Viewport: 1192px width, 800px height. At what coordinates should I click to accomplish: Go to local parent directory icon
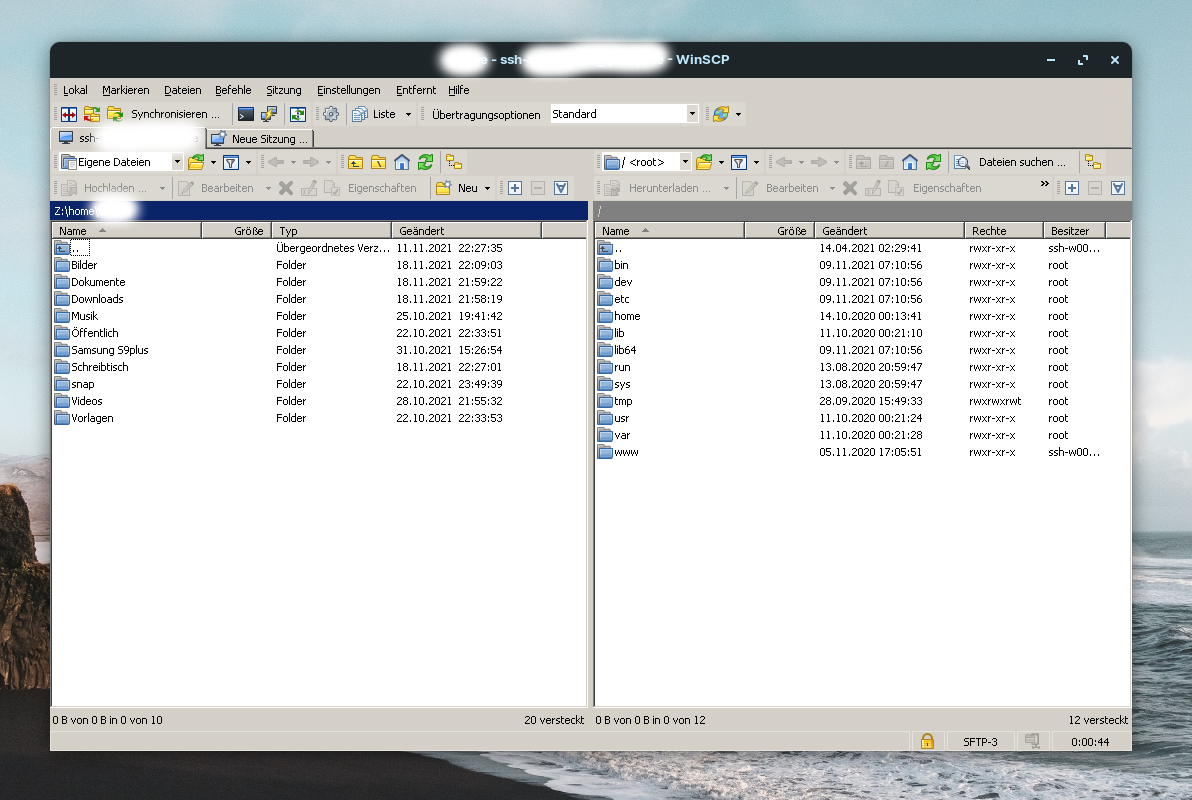click(355, 162)
